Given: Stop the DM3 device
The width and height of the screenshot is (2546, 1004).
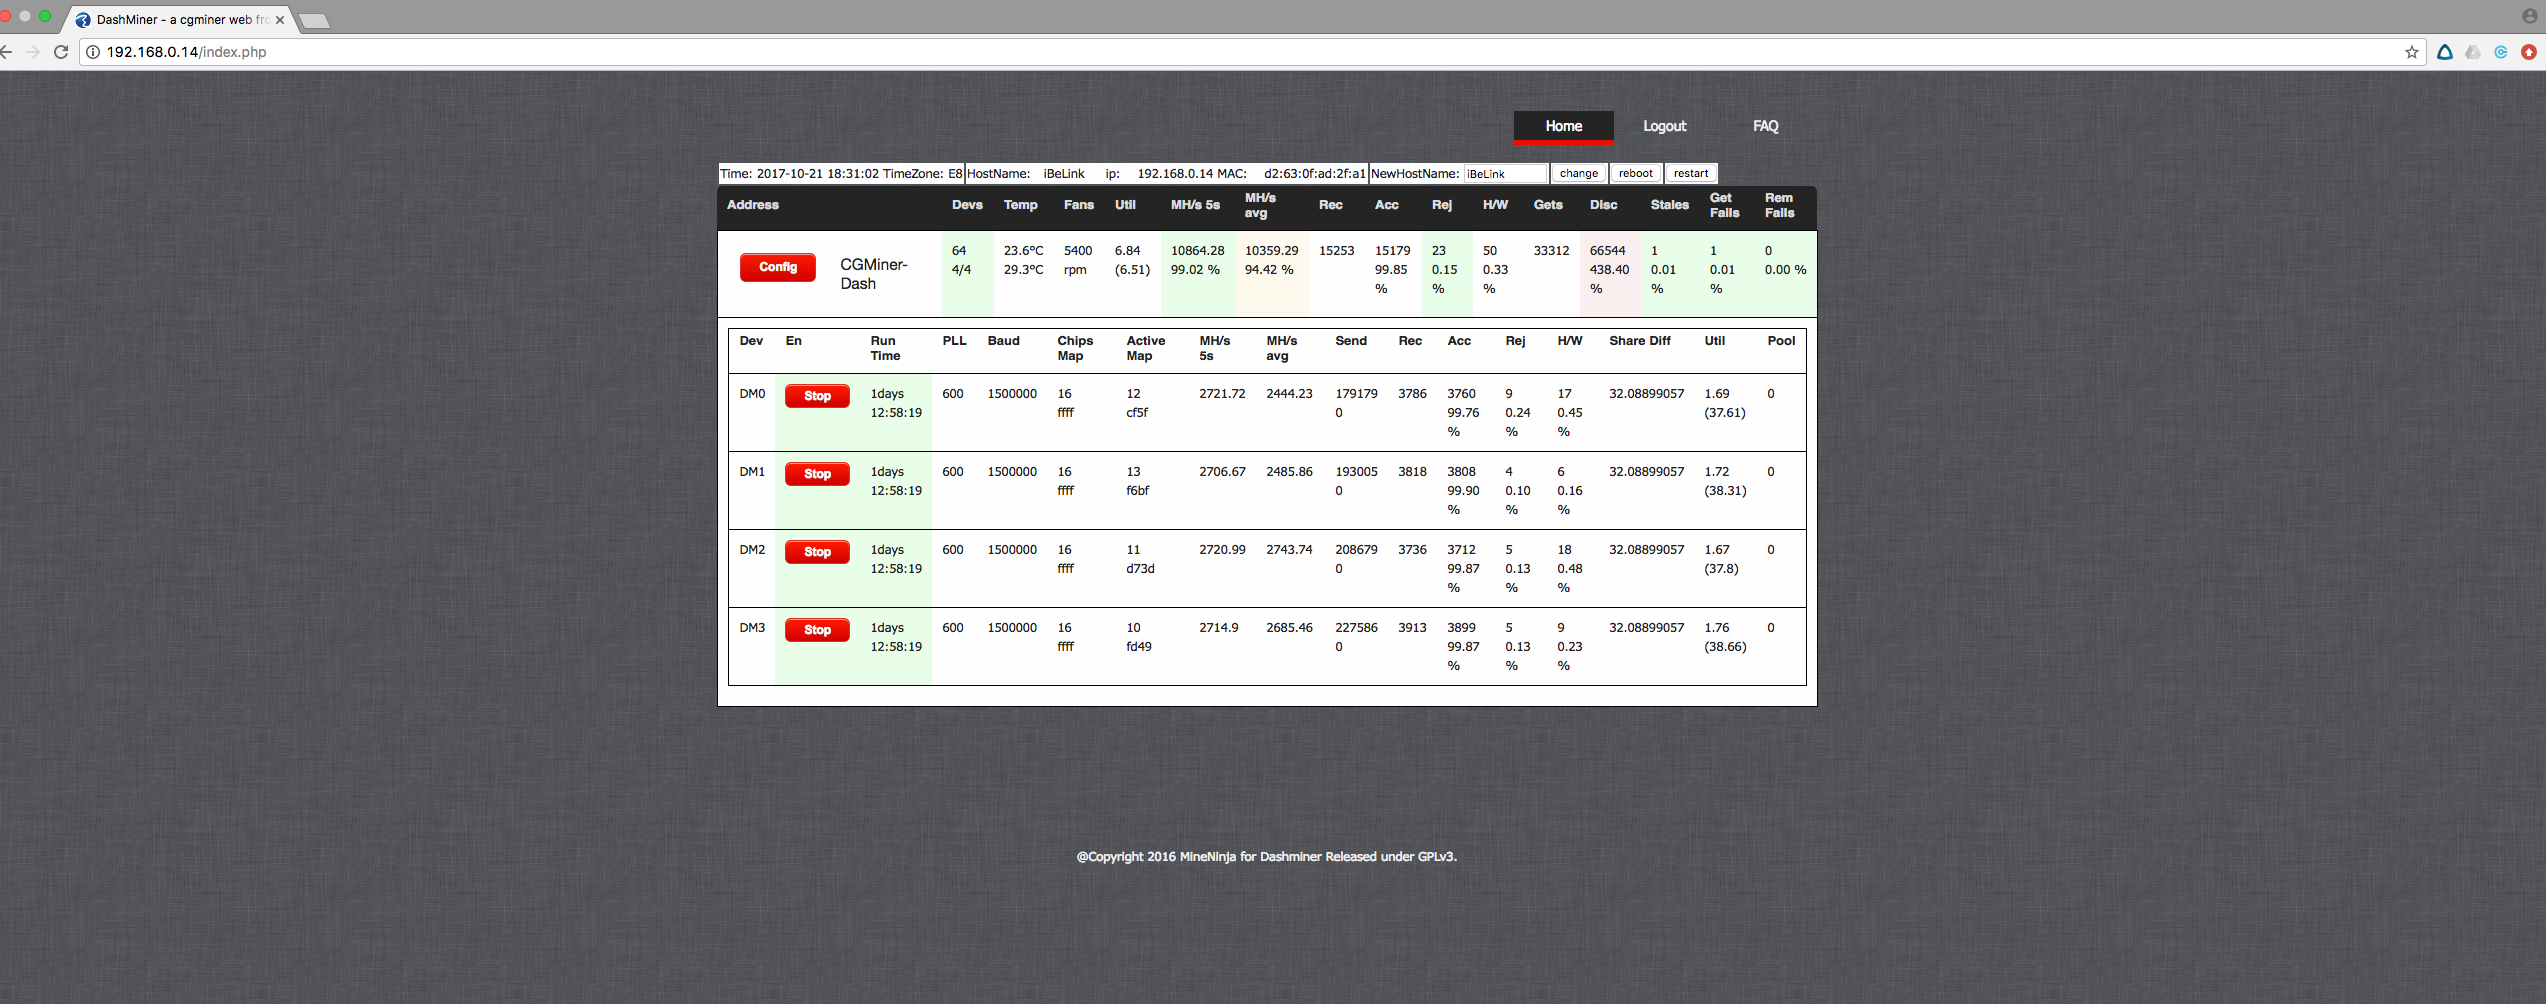Looking at the screenshot, I should pos(816,630).
